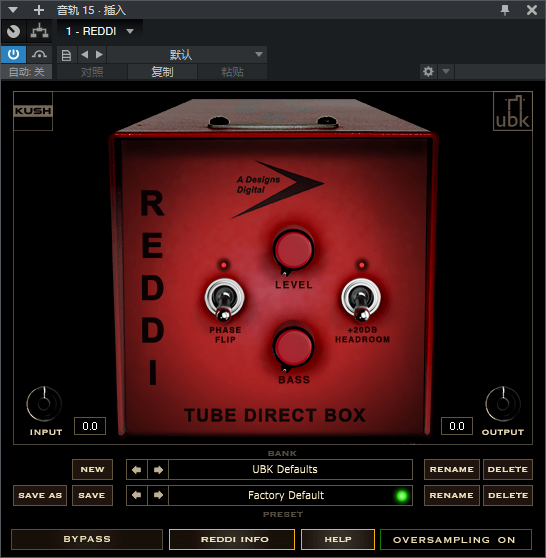Open the HELP button
The image size is (546, 558).
338,539
